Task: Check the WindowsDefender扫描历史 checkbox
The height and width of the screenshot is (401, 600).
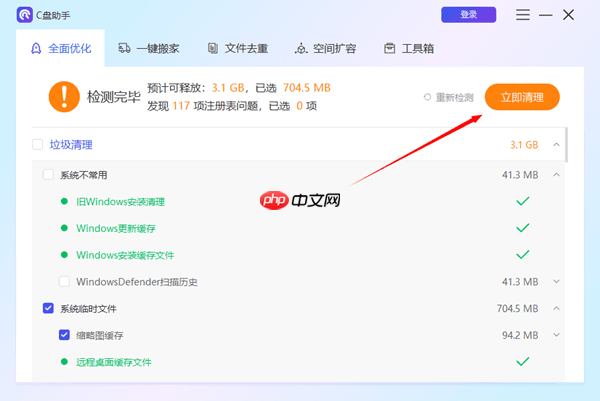Action: tap(64, 282)
